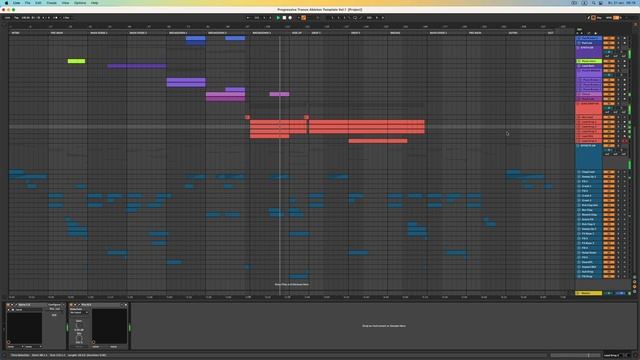Collapse the KICK/SUB group track
This screenshot has width=640, height=360.
tap(578, 47)
